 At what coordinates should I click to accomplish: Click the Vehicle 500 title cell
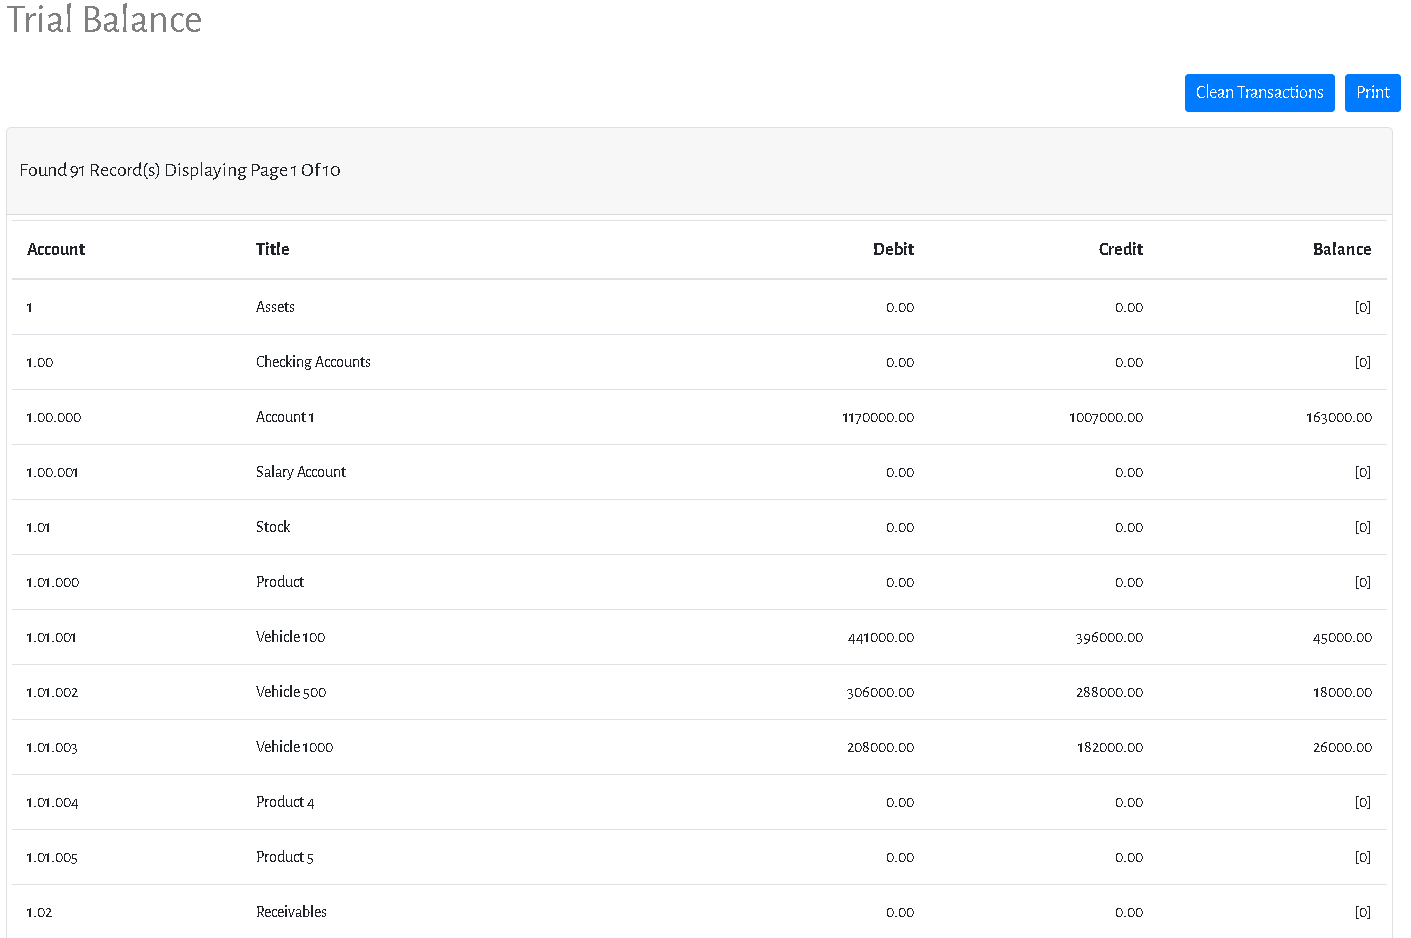point(291,692)
